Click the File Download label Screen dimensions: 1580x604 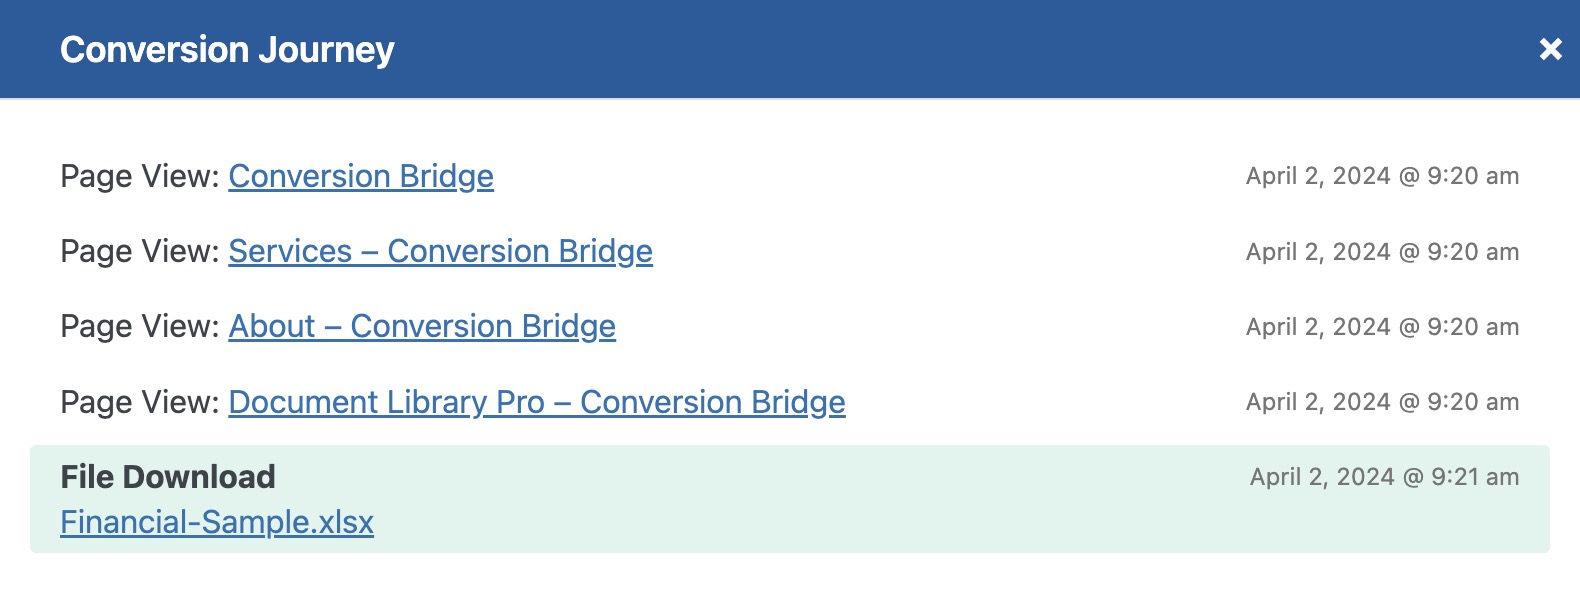pos(169,476)
